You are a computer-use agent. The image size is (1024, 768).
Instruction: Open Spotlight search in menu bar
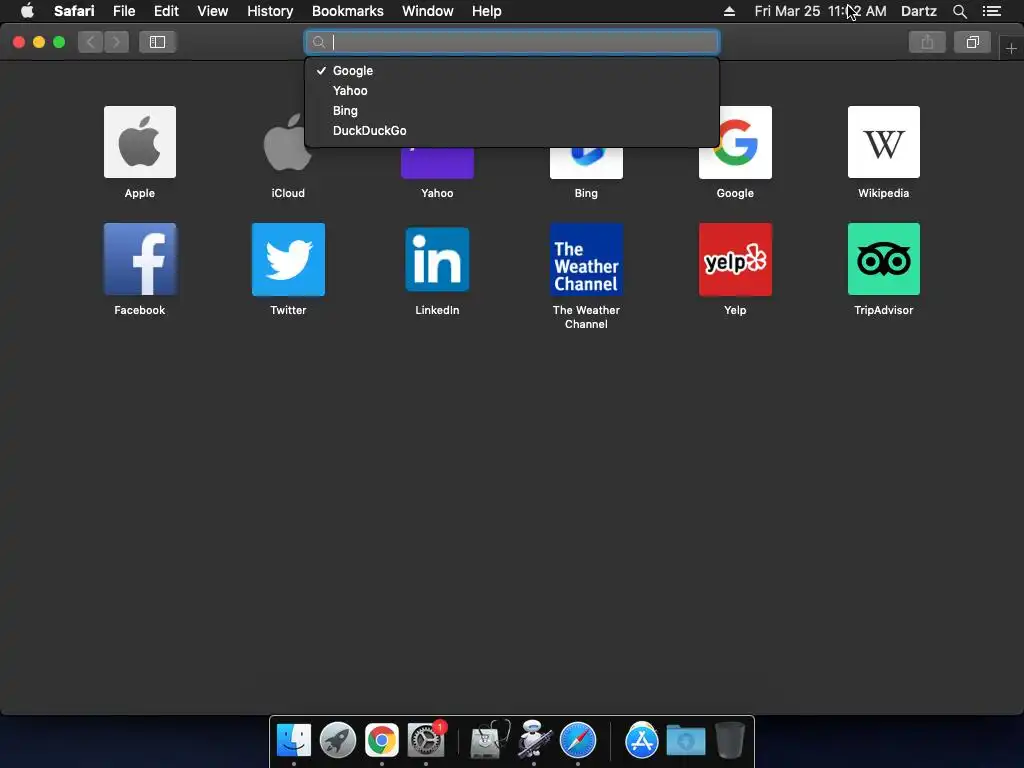[959, 11]
